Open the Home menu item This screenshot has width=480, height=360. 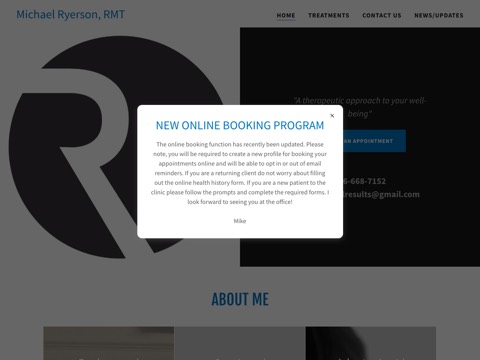[x=286, y=15]
